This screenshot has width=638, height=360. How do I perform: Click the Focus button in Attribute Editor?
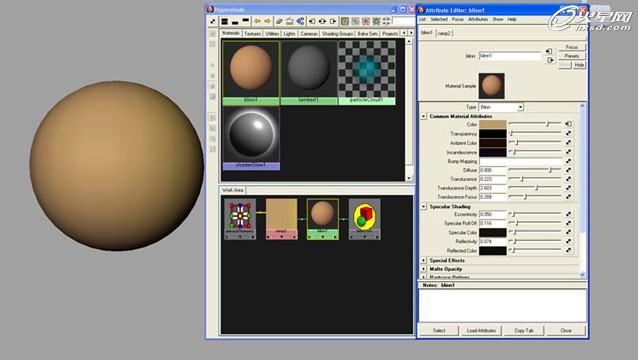coord(572,47)
